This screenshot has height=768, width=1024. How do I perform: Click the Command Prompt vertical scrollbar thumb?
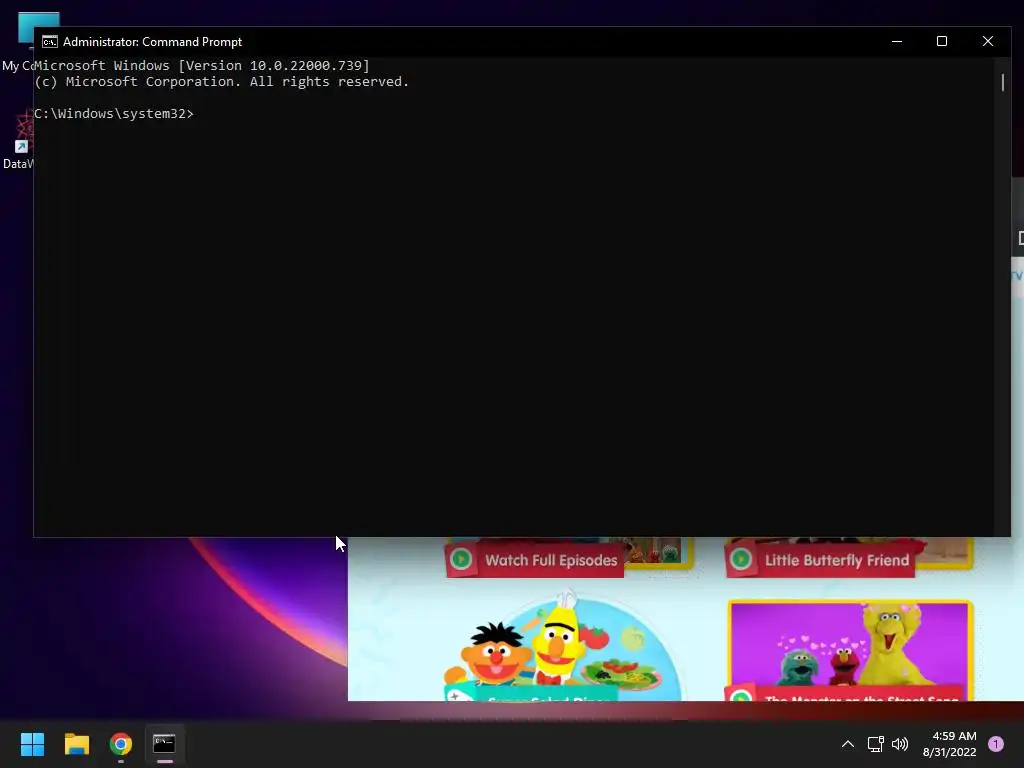[x=1002, y=82]
